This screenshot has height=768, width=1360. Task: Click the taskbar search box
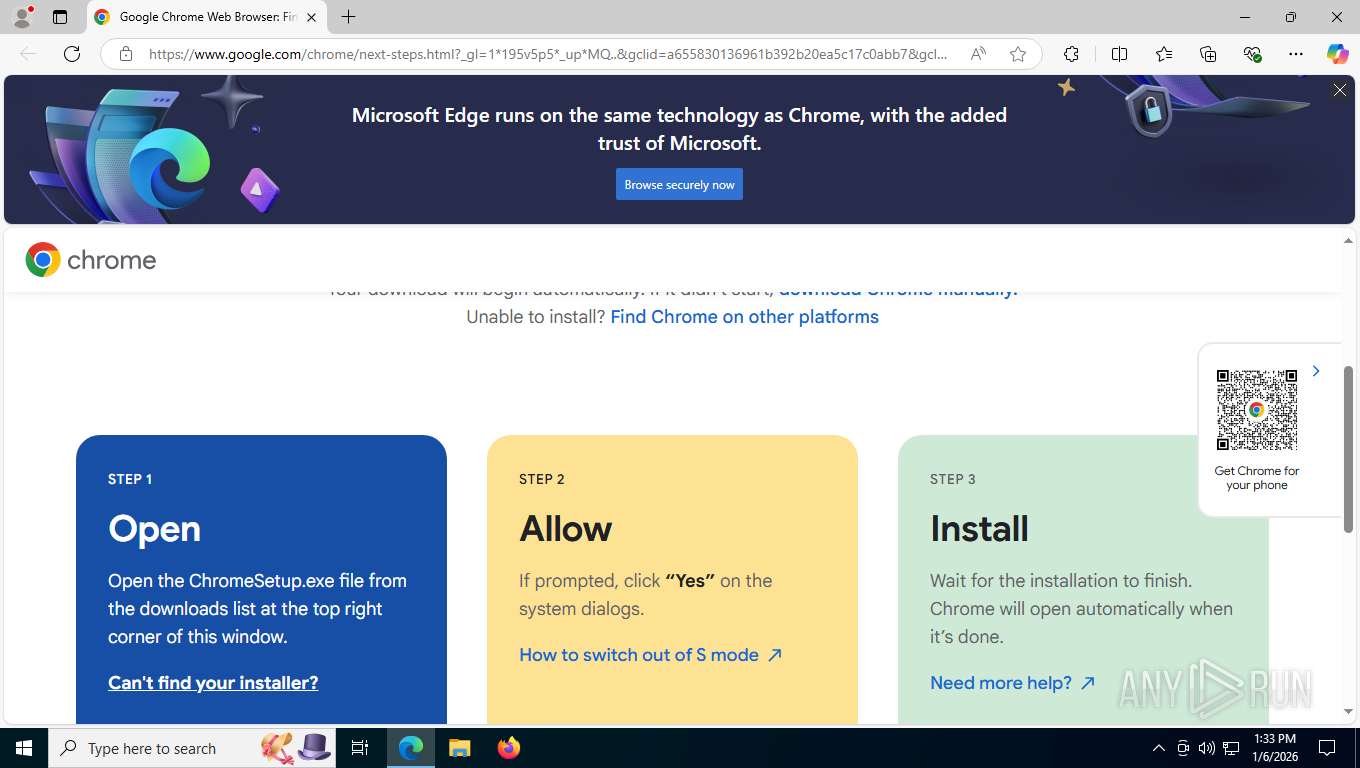193,748
